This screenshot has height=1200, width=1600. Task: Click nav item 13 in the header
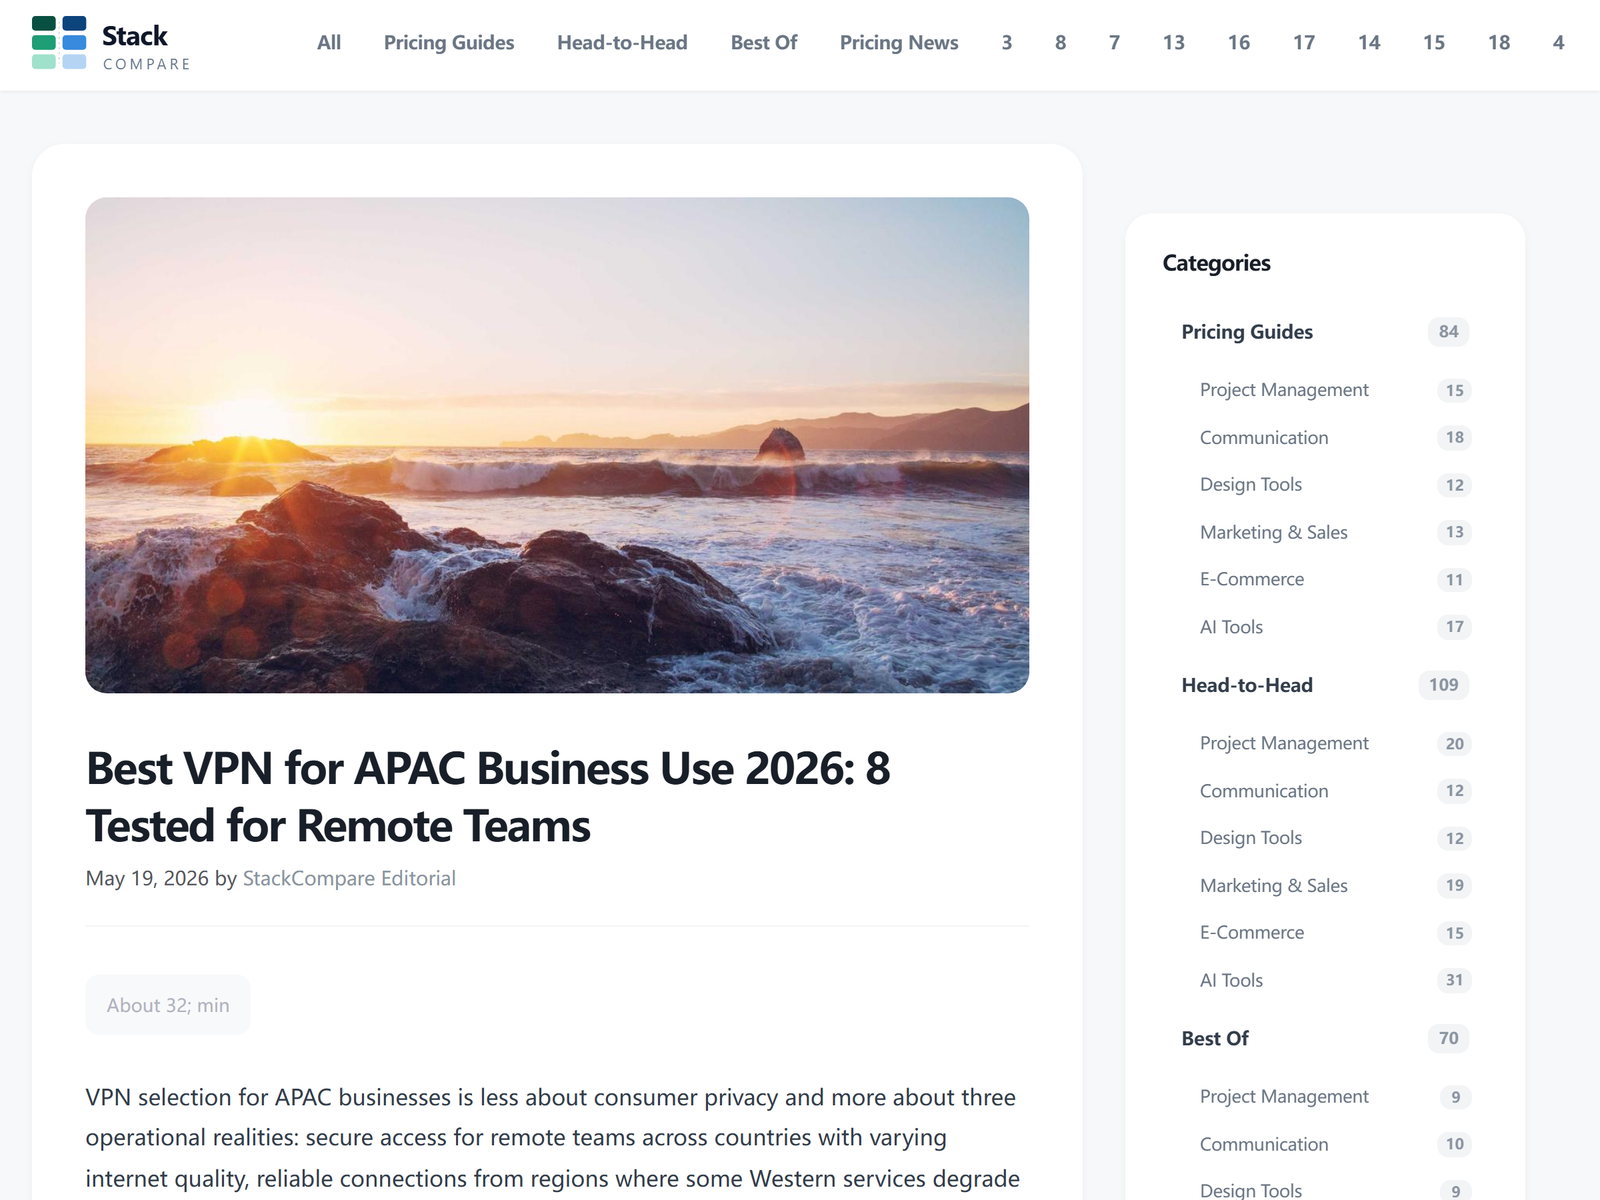pos(1174,43)
